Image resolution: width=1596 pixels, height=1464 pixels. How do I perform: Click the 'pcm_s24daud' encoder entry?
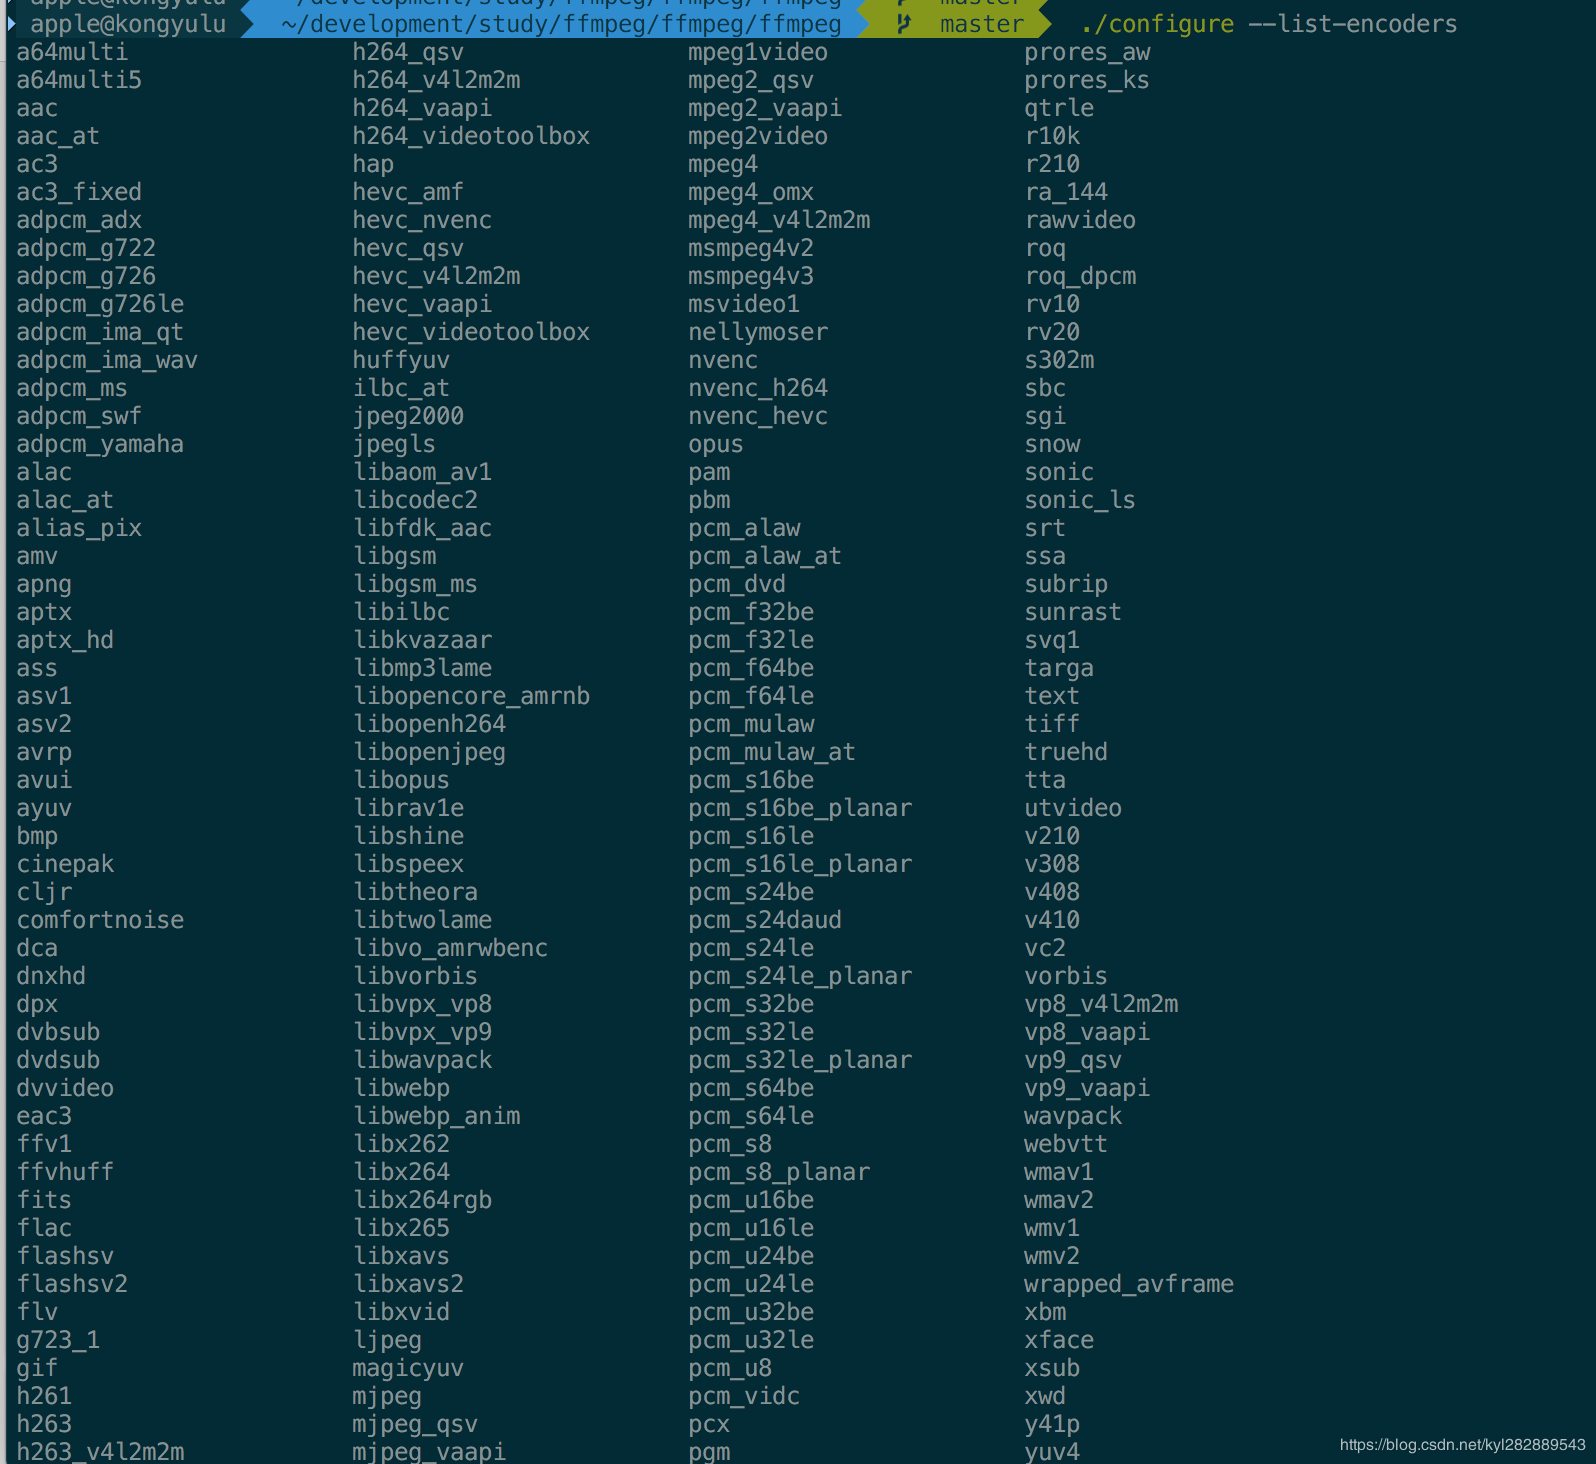pyautogui.click(x=765, y=920)
